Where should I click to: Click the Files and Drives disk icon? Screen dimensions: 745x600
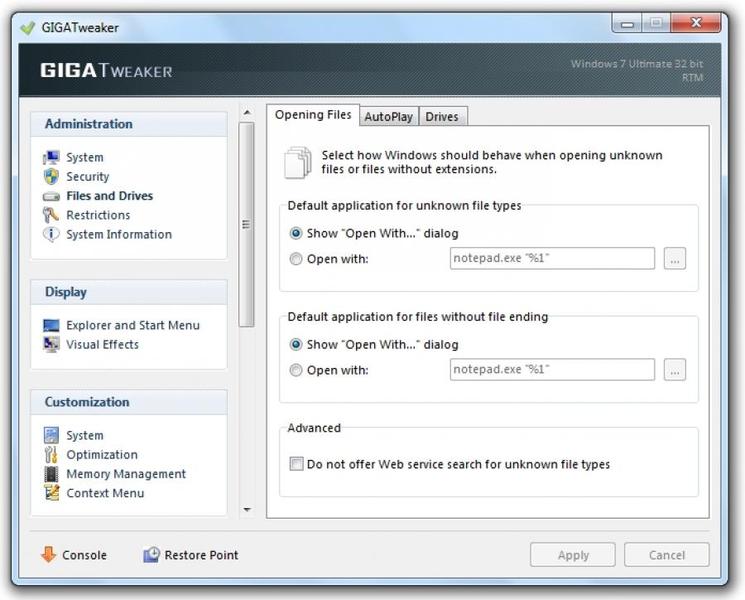coord(51,196)
